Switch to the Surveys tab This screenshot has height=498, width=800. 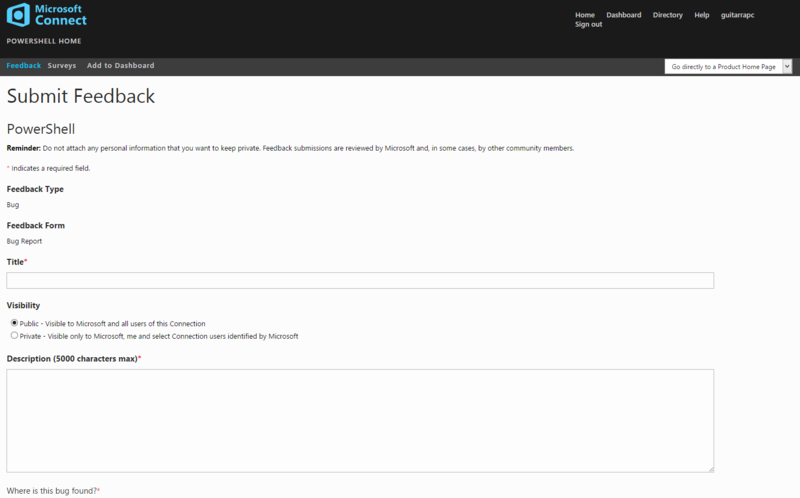62,65
